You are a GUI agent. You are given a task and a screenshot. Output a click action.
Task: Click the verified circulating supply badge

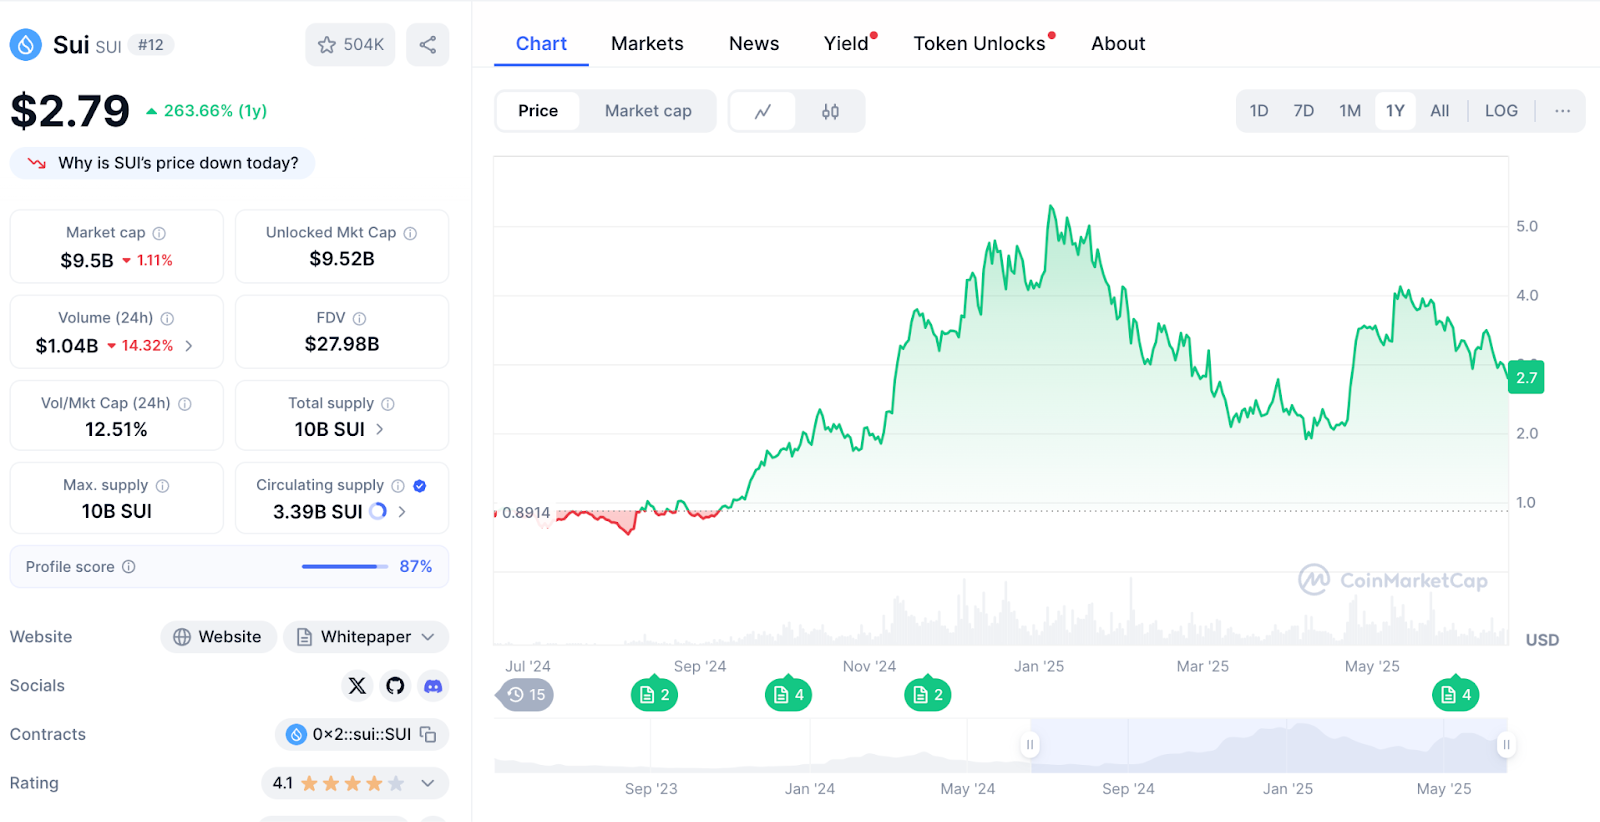click(420, 486)
